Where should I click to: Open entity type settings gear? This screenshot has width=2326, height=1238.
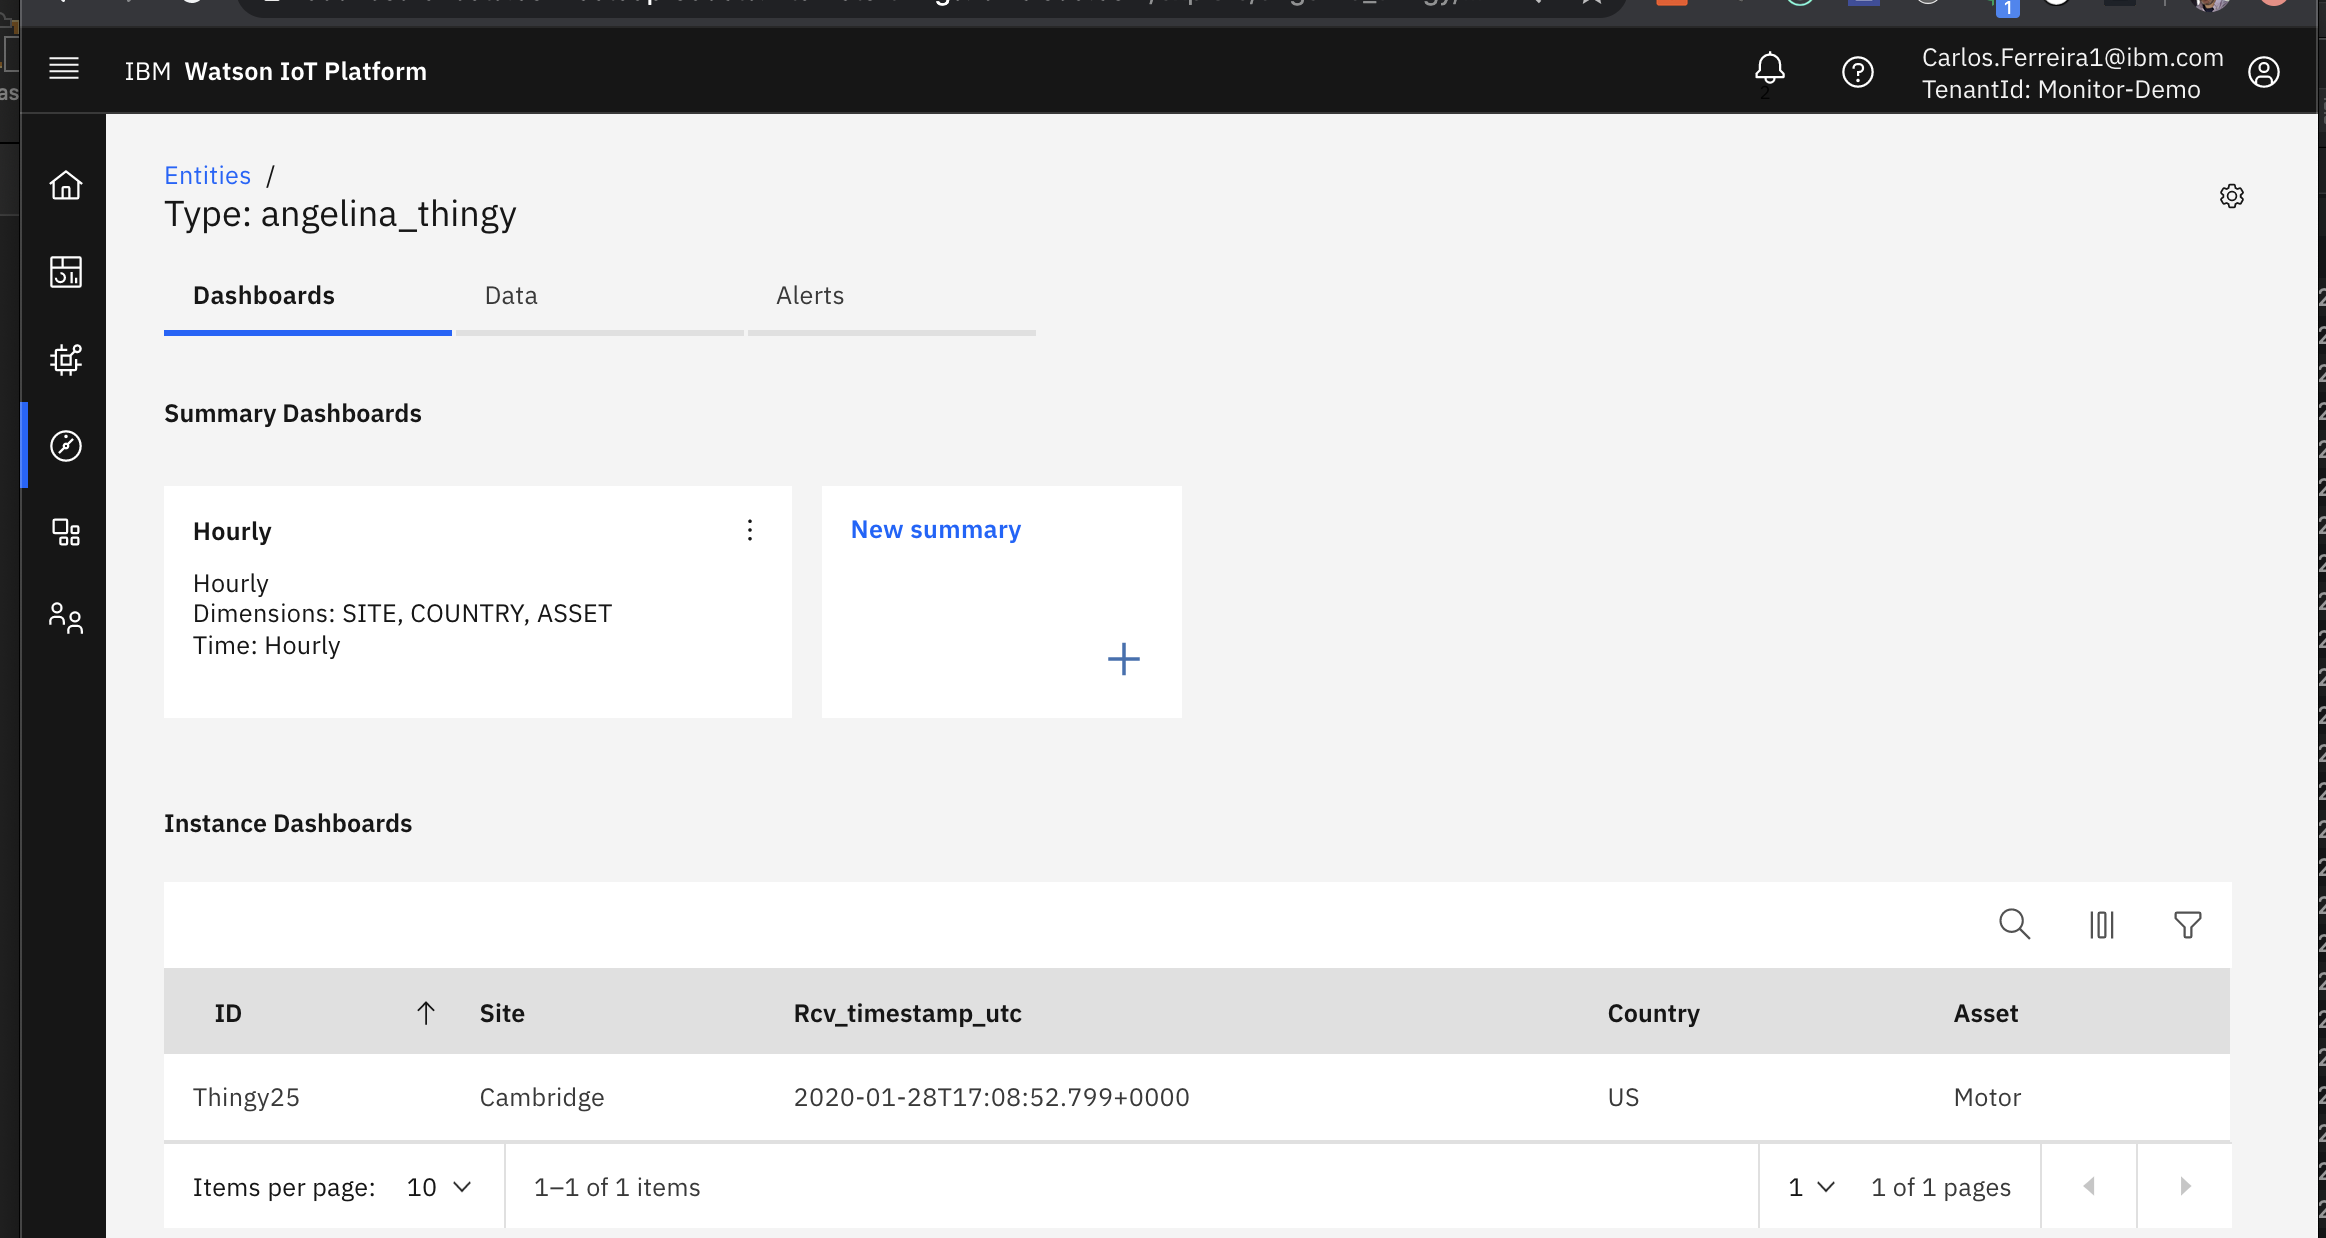[x=2231, y=196]
